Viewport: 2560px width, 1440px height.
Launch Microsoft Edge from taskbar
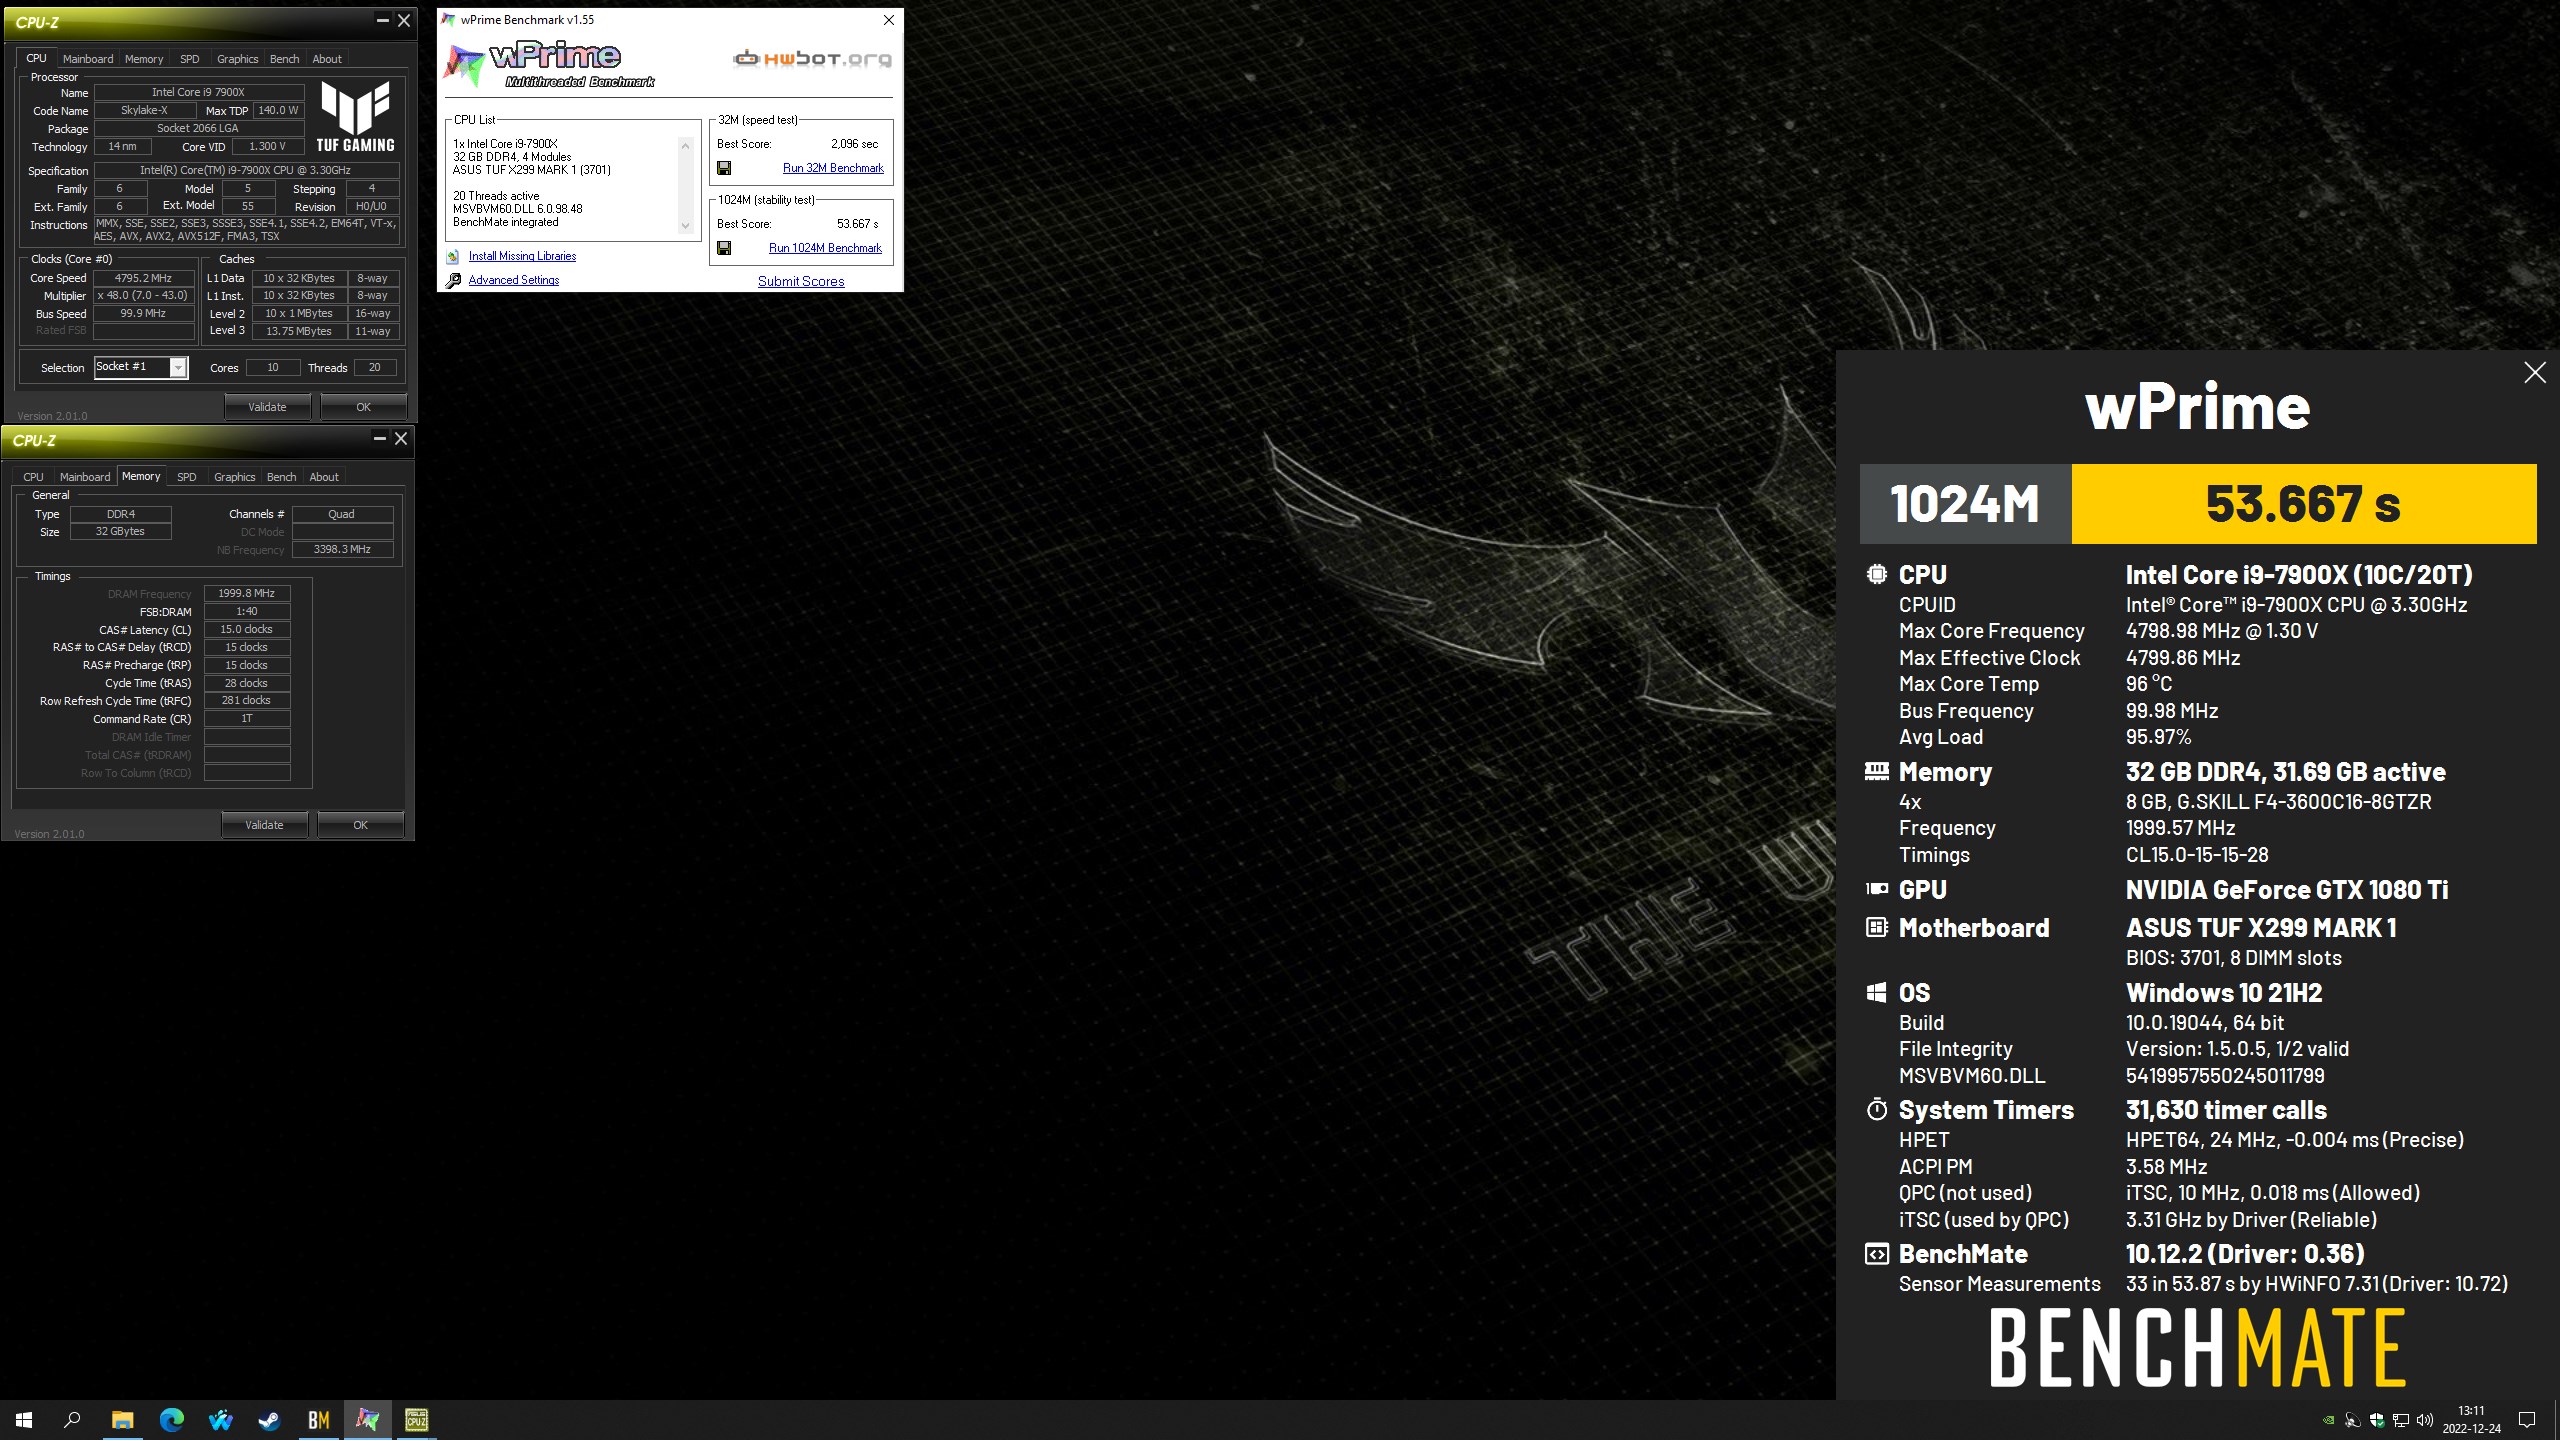(x=171, y=1419)
